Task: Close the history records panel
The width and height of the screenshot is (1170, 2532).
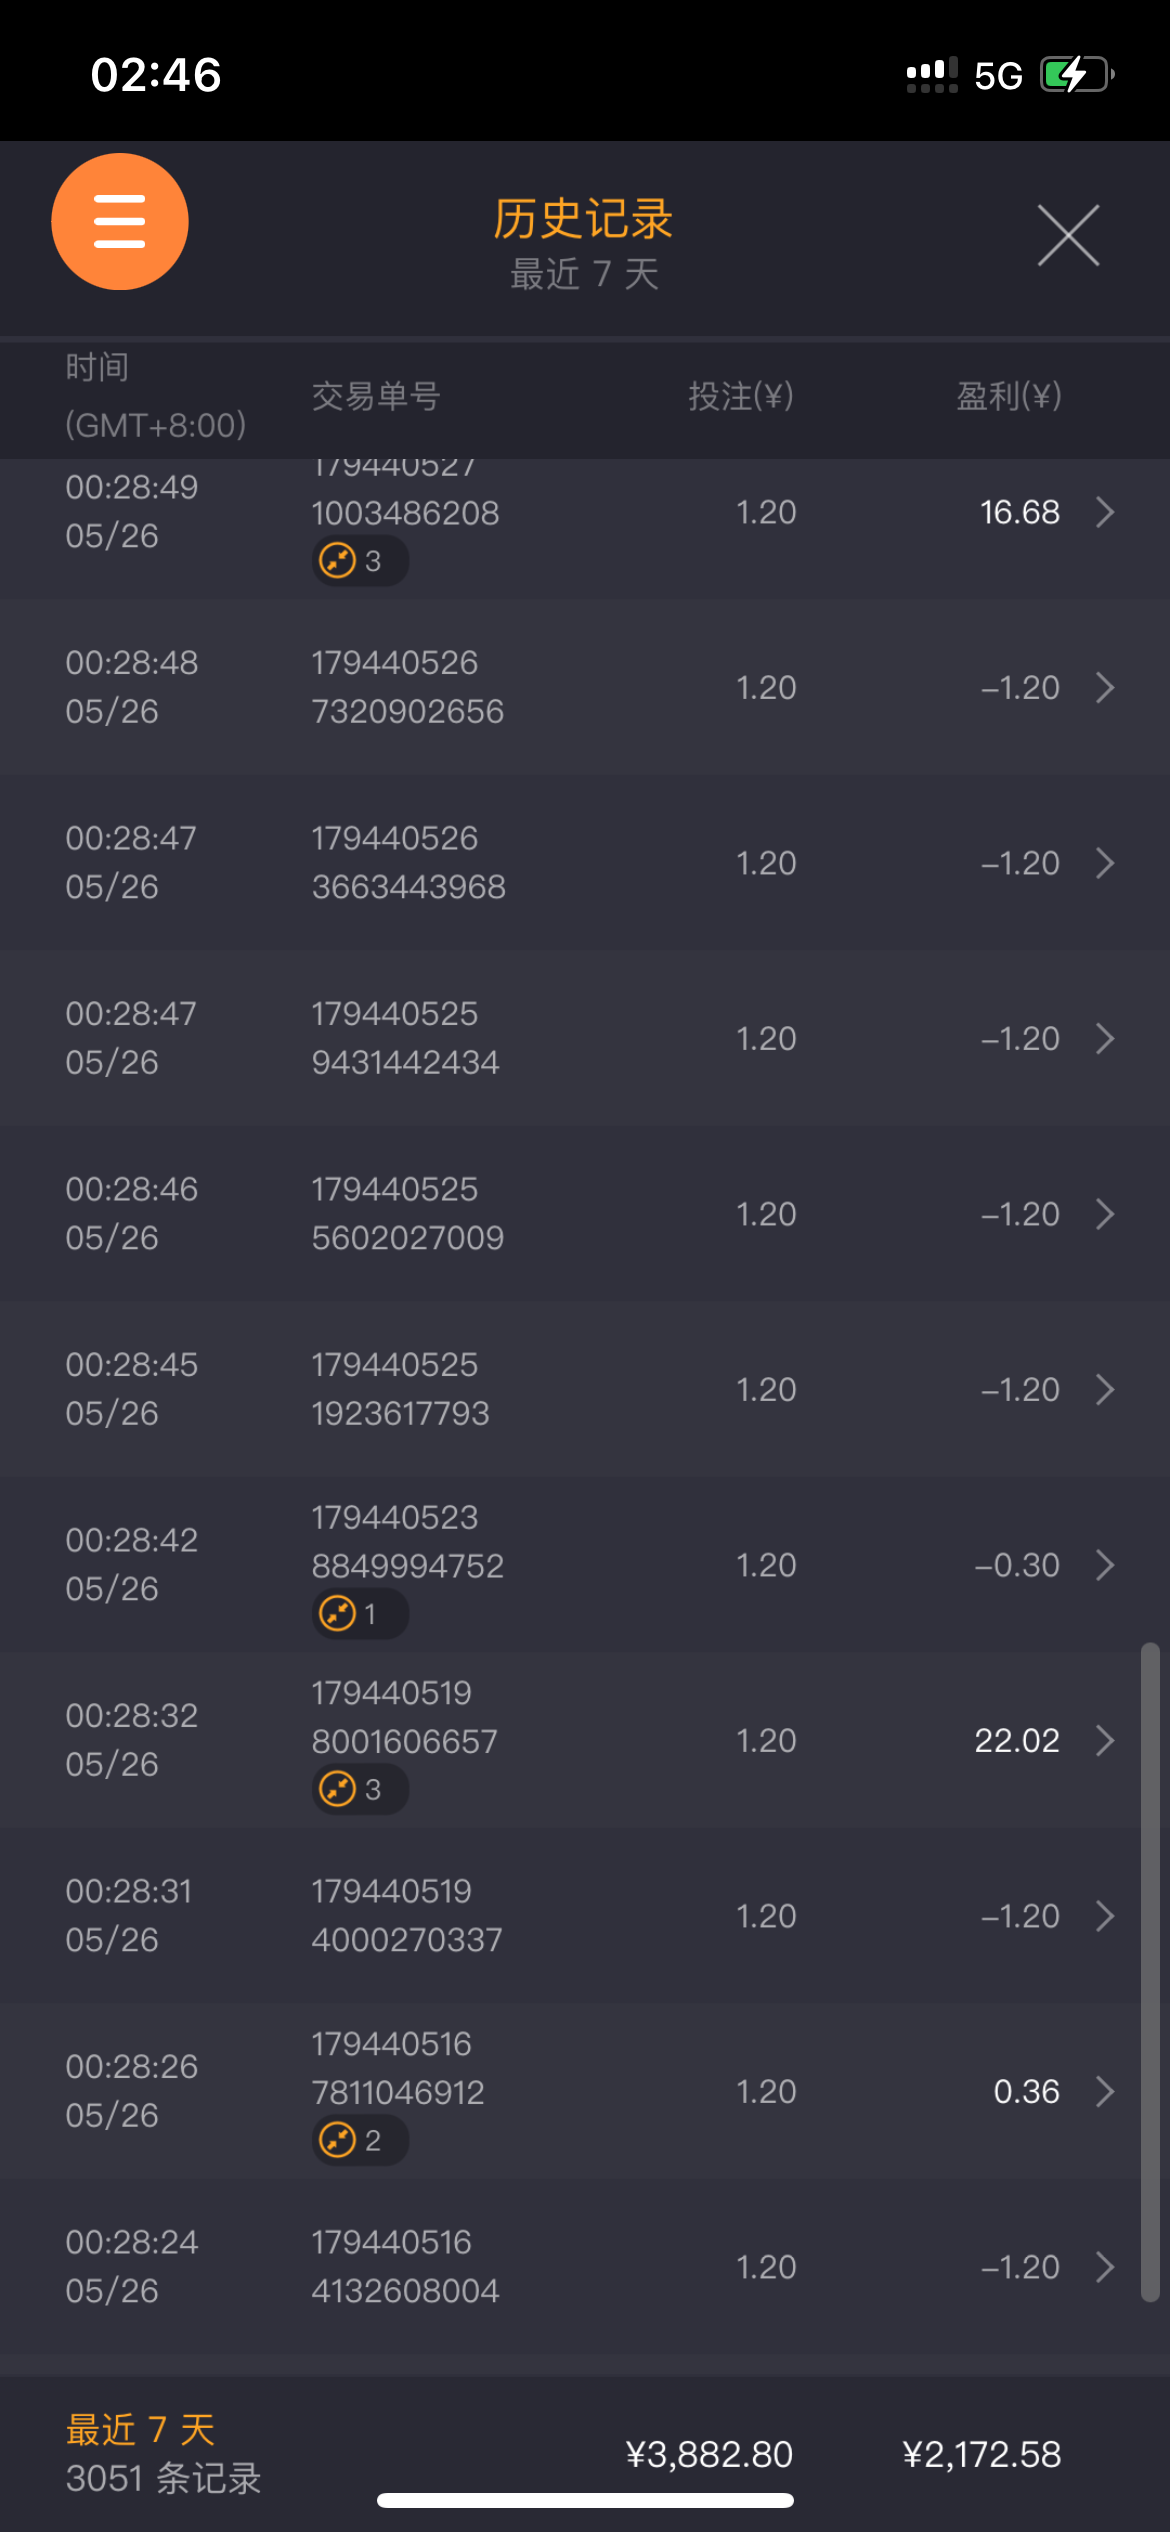Action: coord(1068,236)
